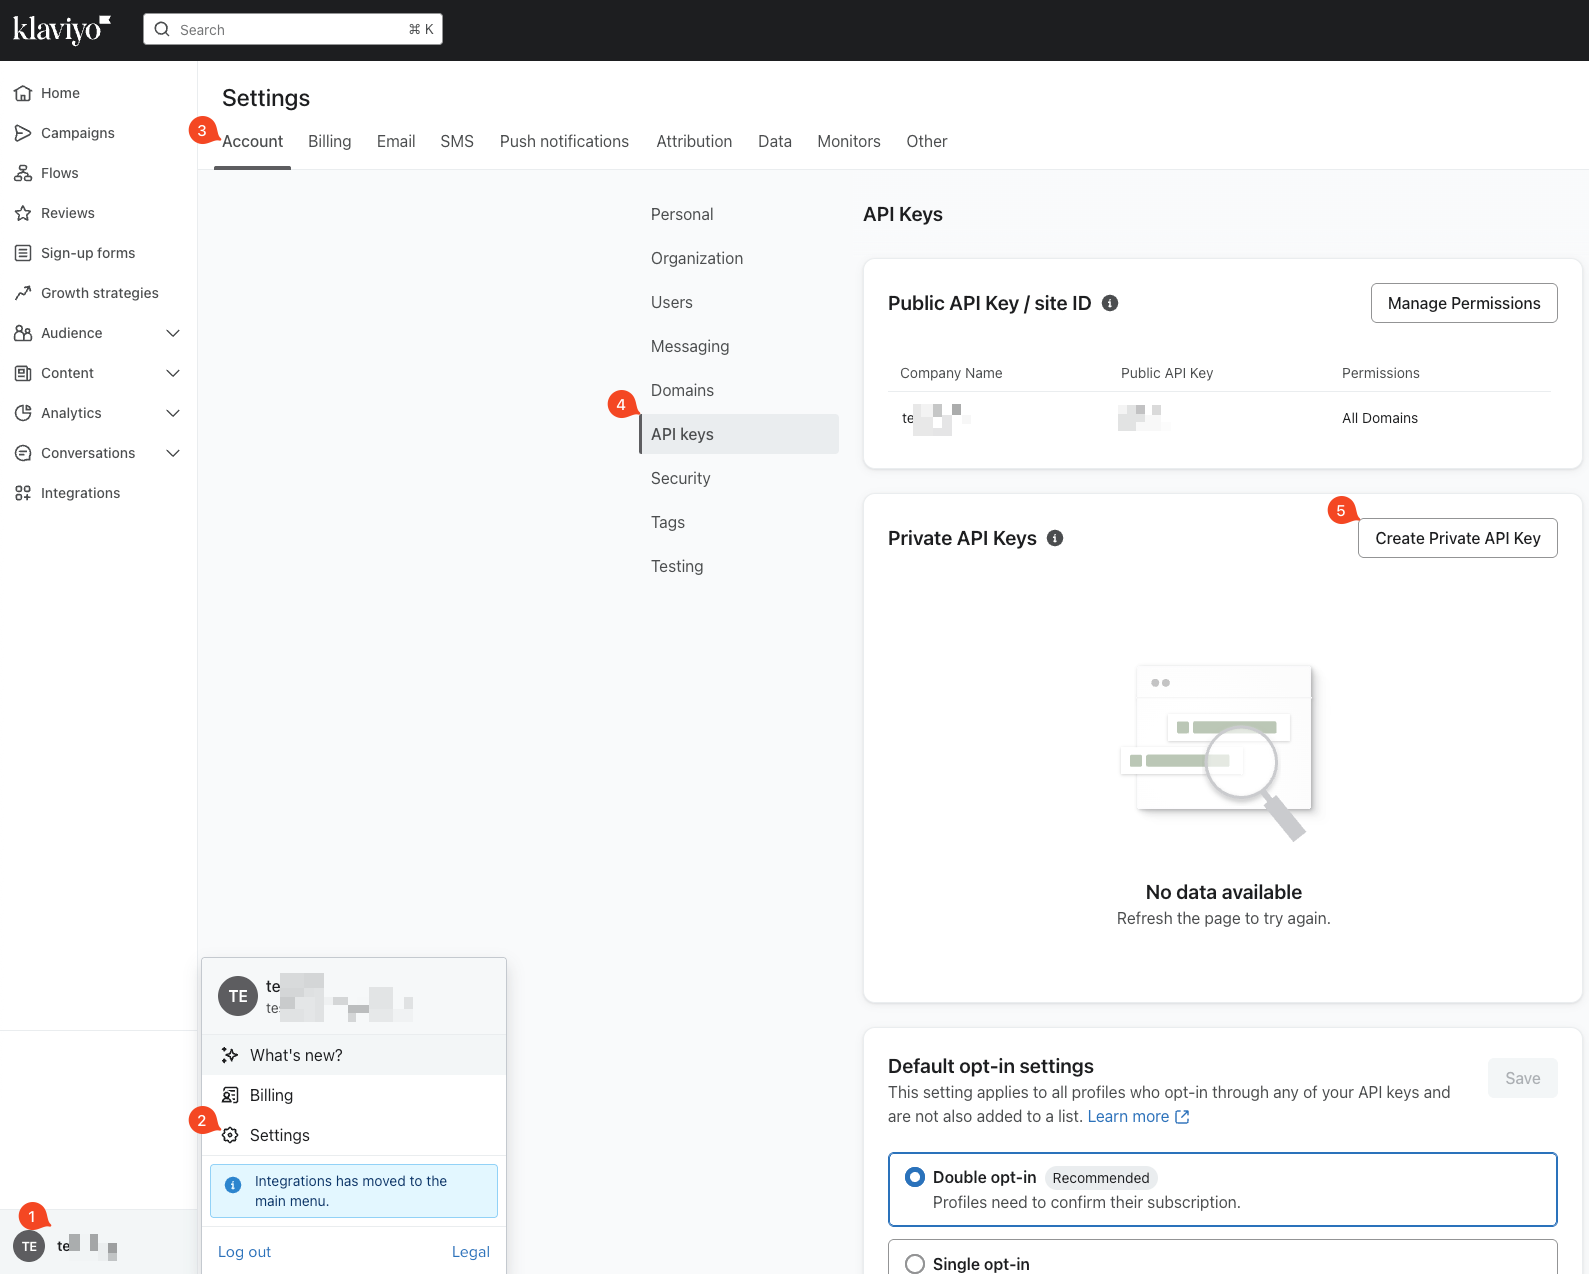The image size is (1589, 1274).
Task: Expand the Analytics section chevron
Action: click(173, 413)
